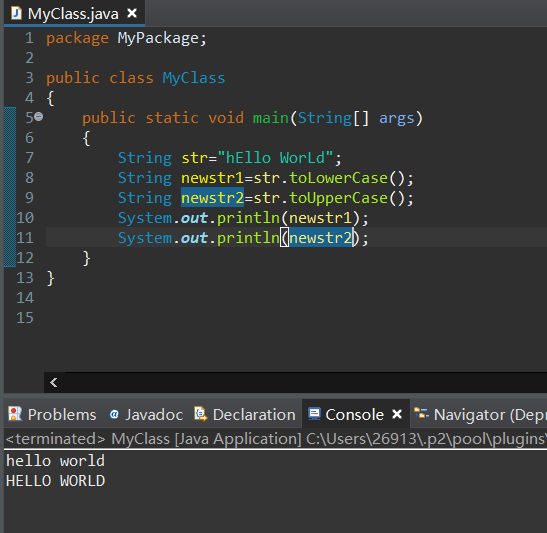Open the Problems tab
The image size is (547, 533).
(52, 414)
